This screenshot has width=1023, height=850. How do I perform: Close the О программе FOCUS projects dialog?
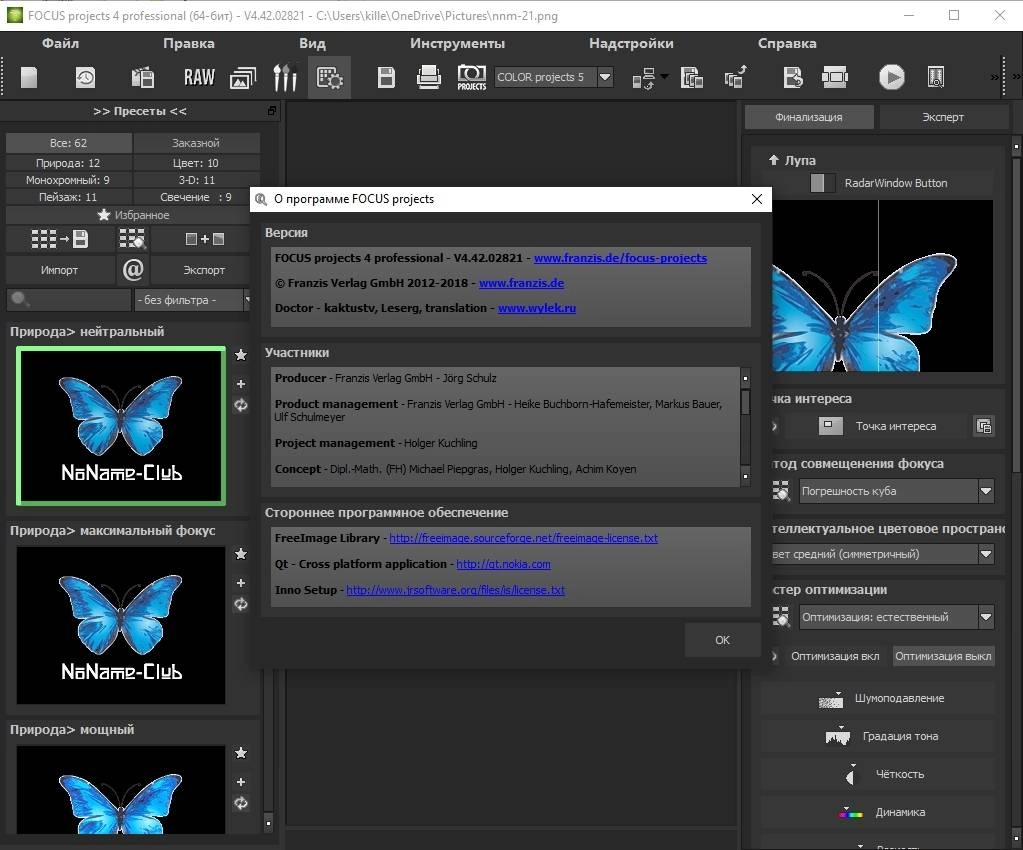coord(757,199)
